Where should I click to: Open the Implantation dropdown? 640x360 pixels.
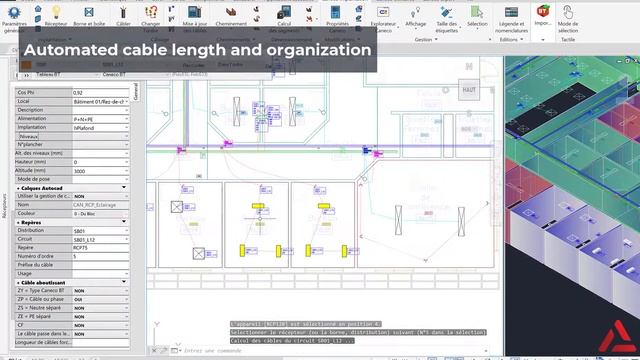pyautogui.click(x=127, y=128)
